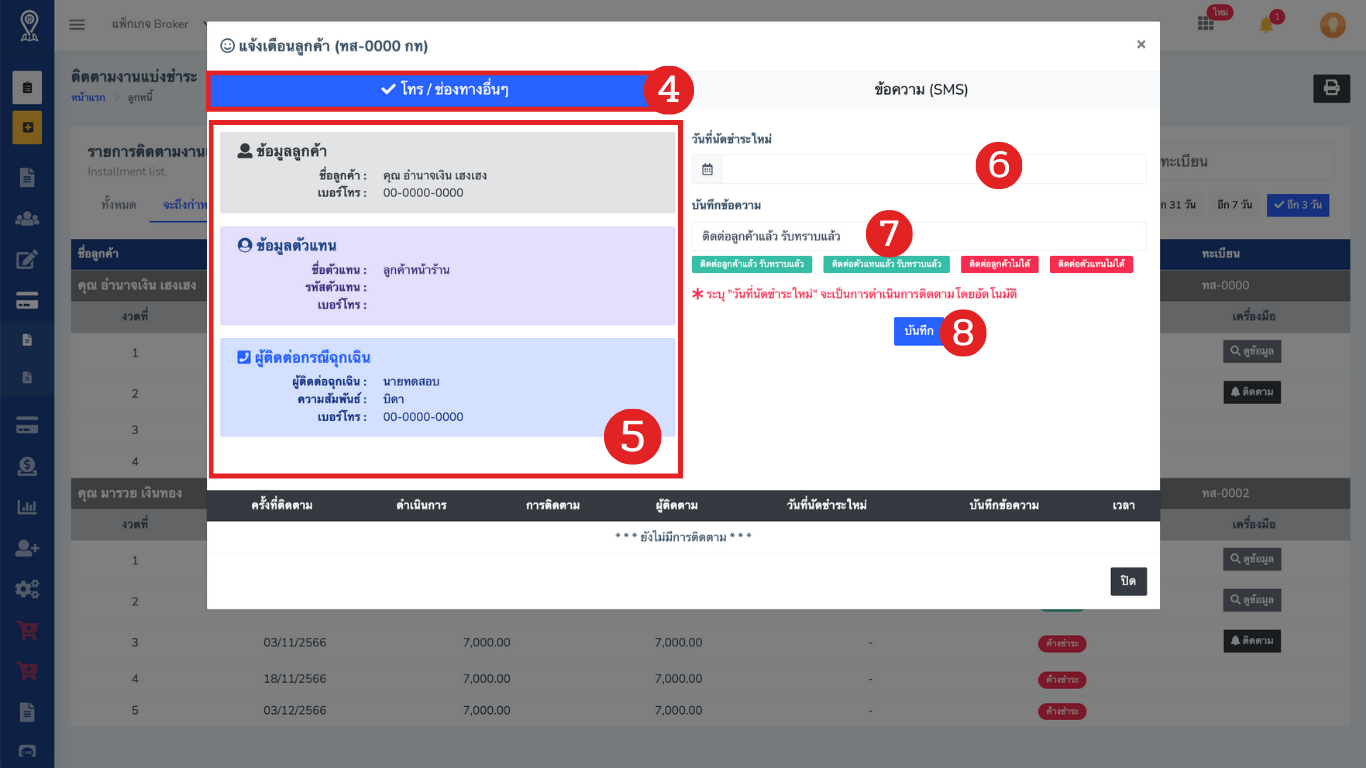The image size is (1366, 768).
Task: Click the ผู้ติดตาม column header
Action: coord(677,505)
